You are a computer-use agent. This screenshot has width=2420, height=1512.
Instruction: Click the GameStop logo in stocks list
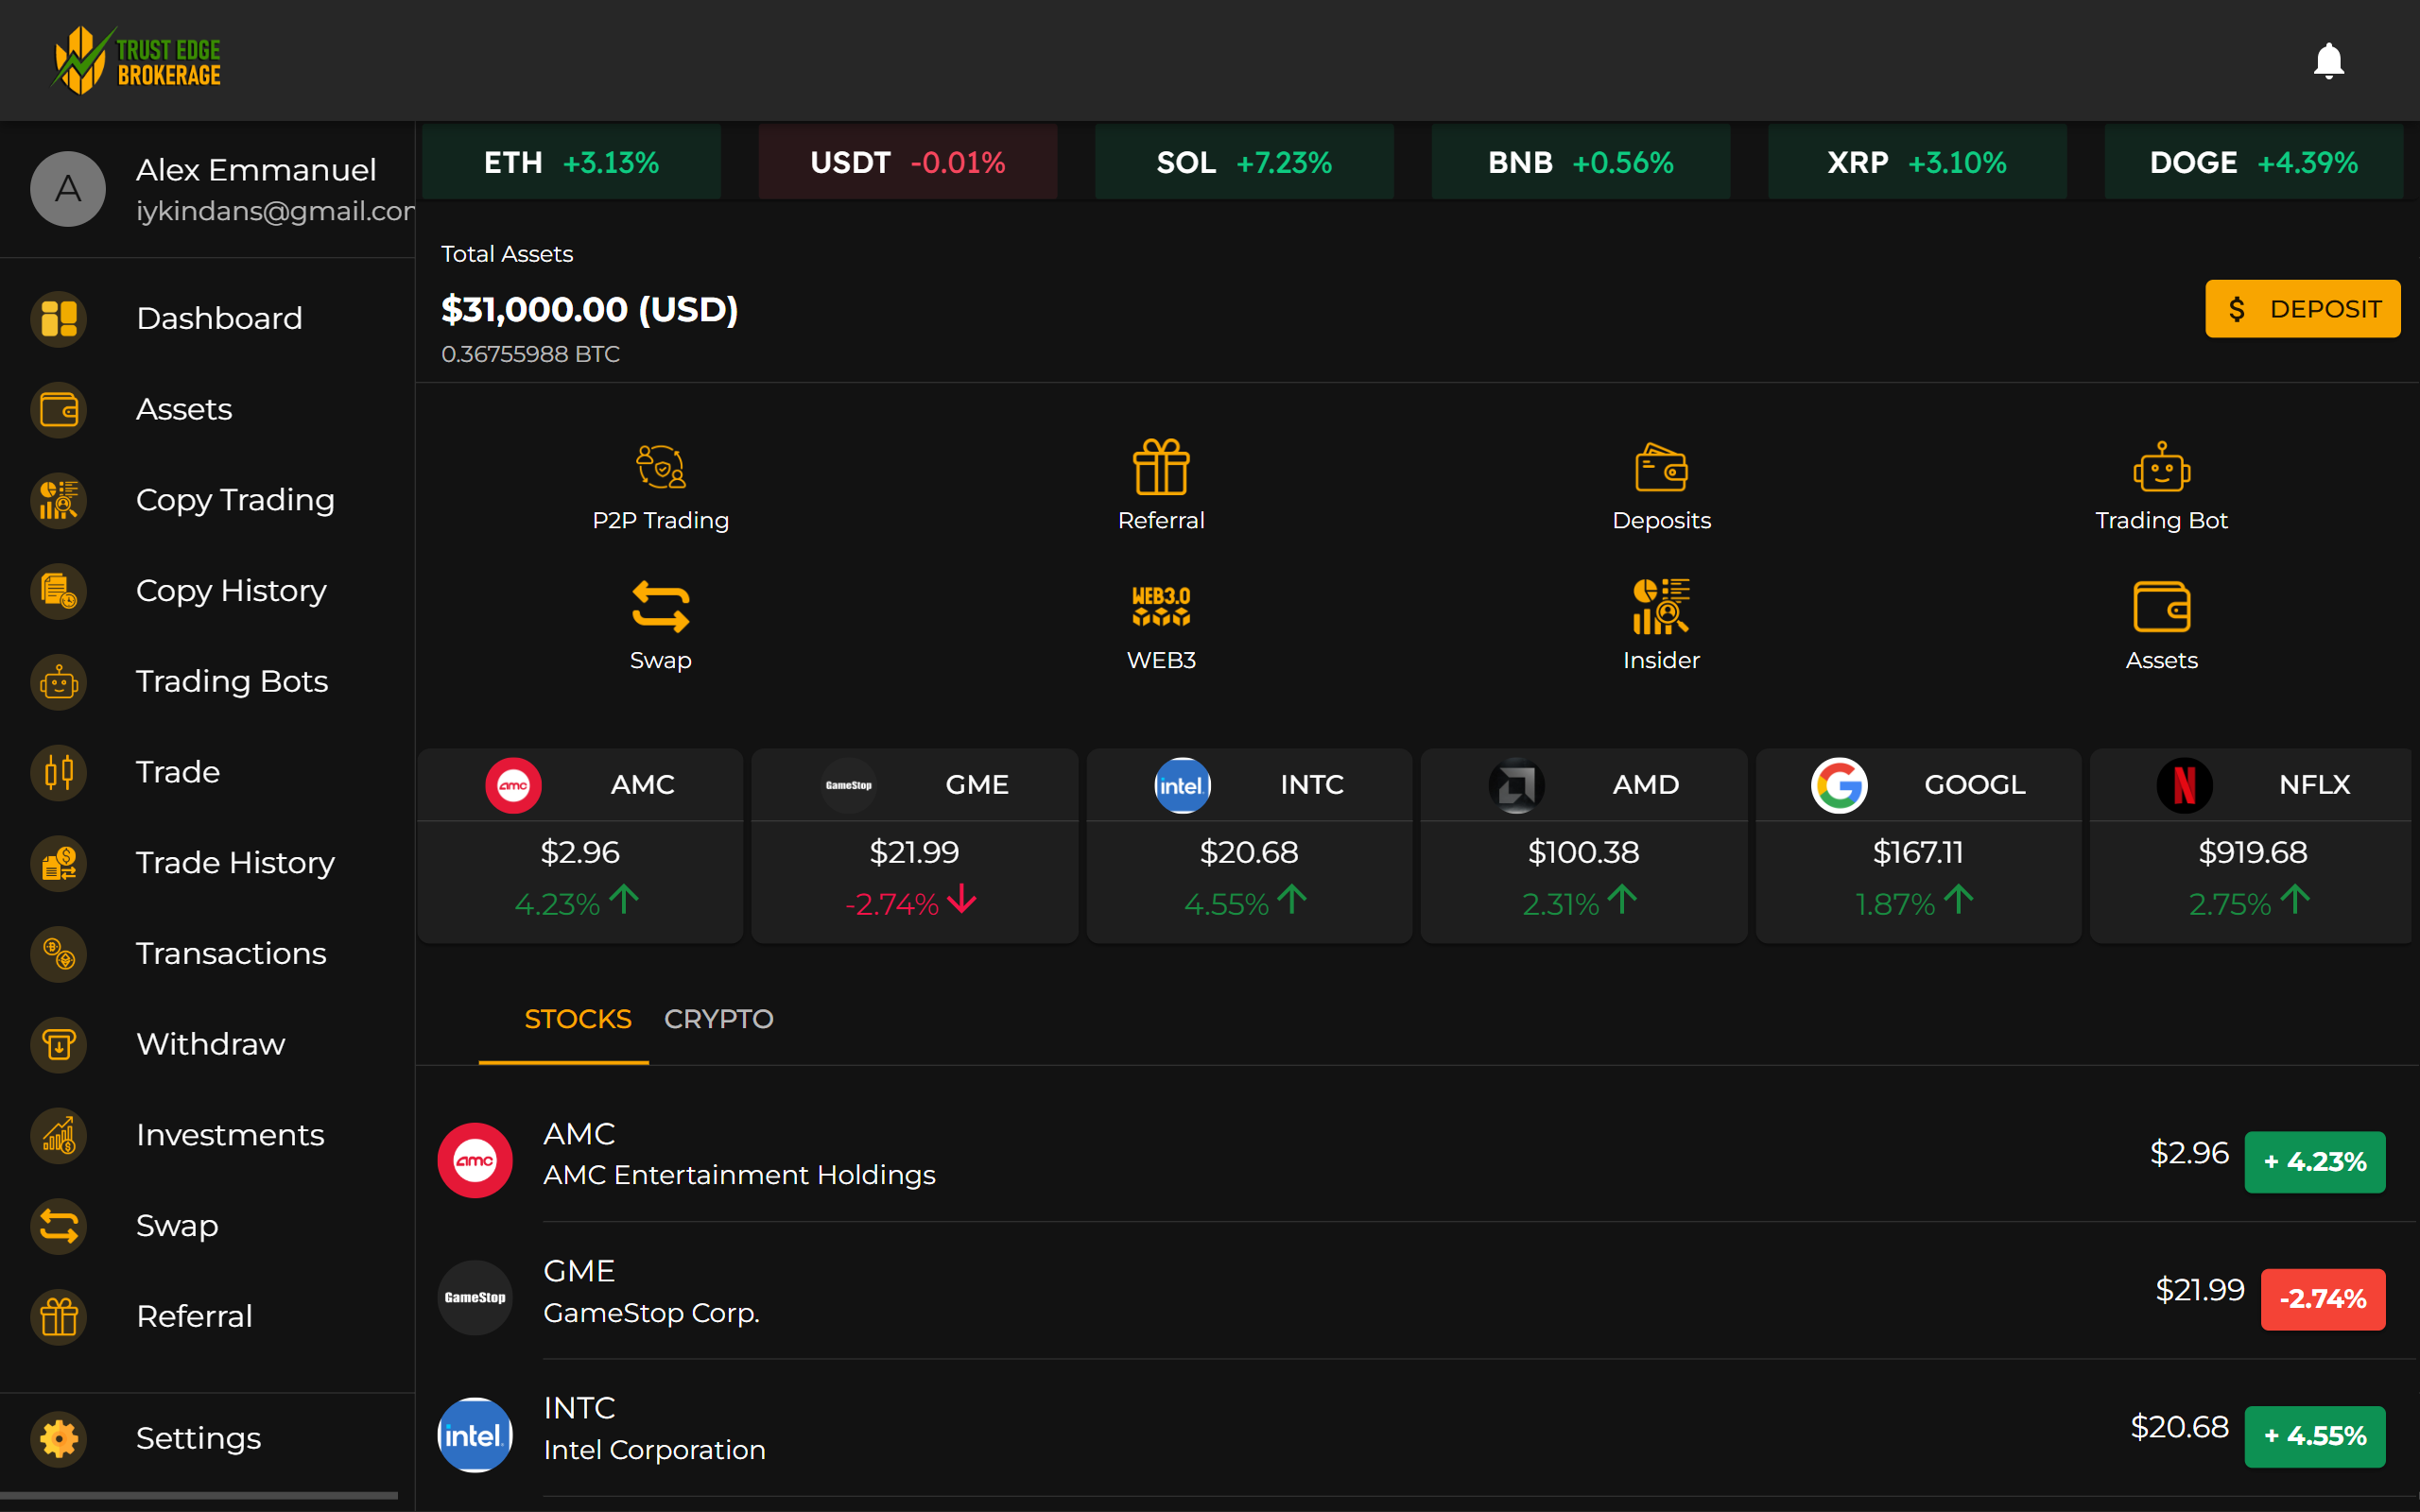475,1297
